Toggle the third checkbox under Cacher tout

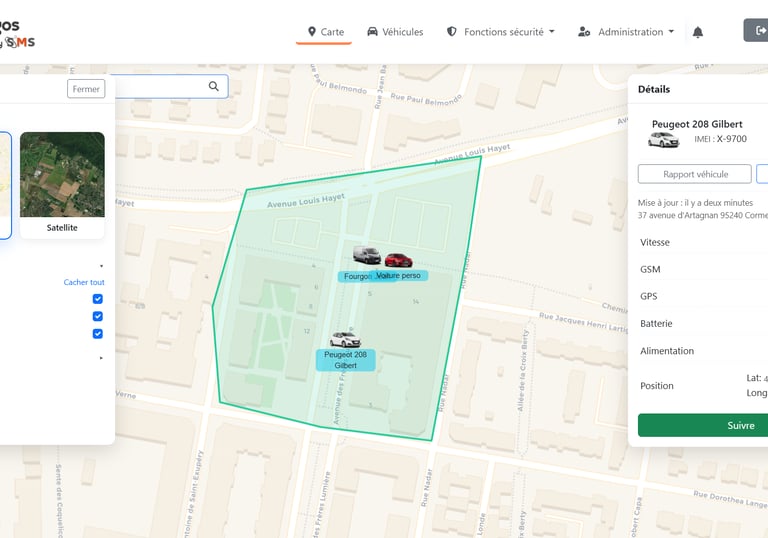[x=97, y=334]
